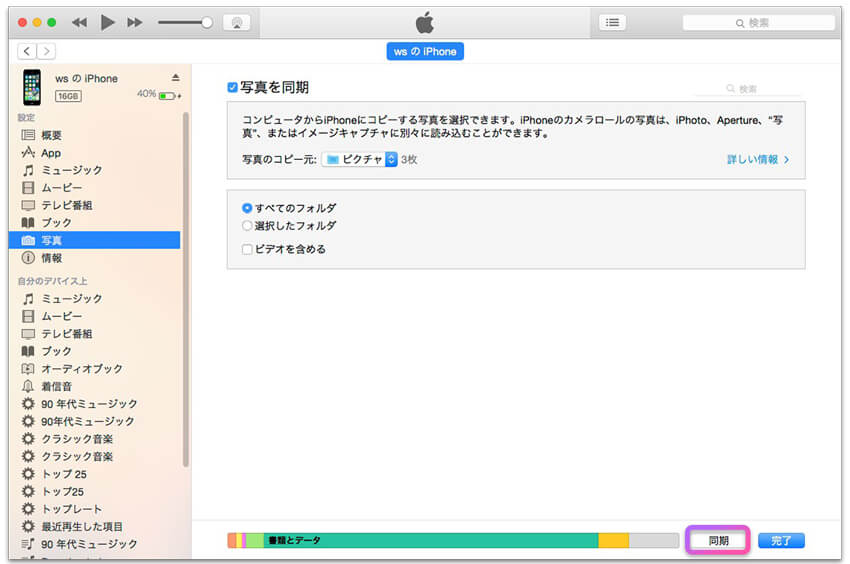
Task: Click 詳しい情報 link
Action: point(758,159)
